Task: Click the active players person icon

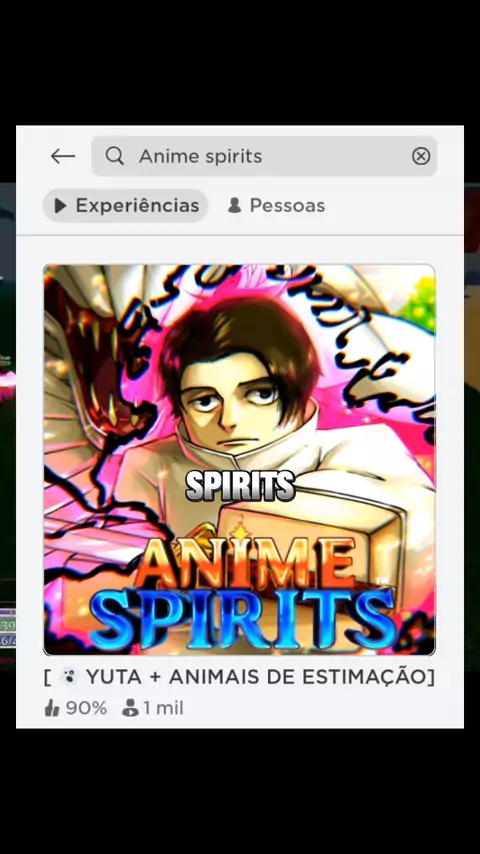Action: (130, 708)
